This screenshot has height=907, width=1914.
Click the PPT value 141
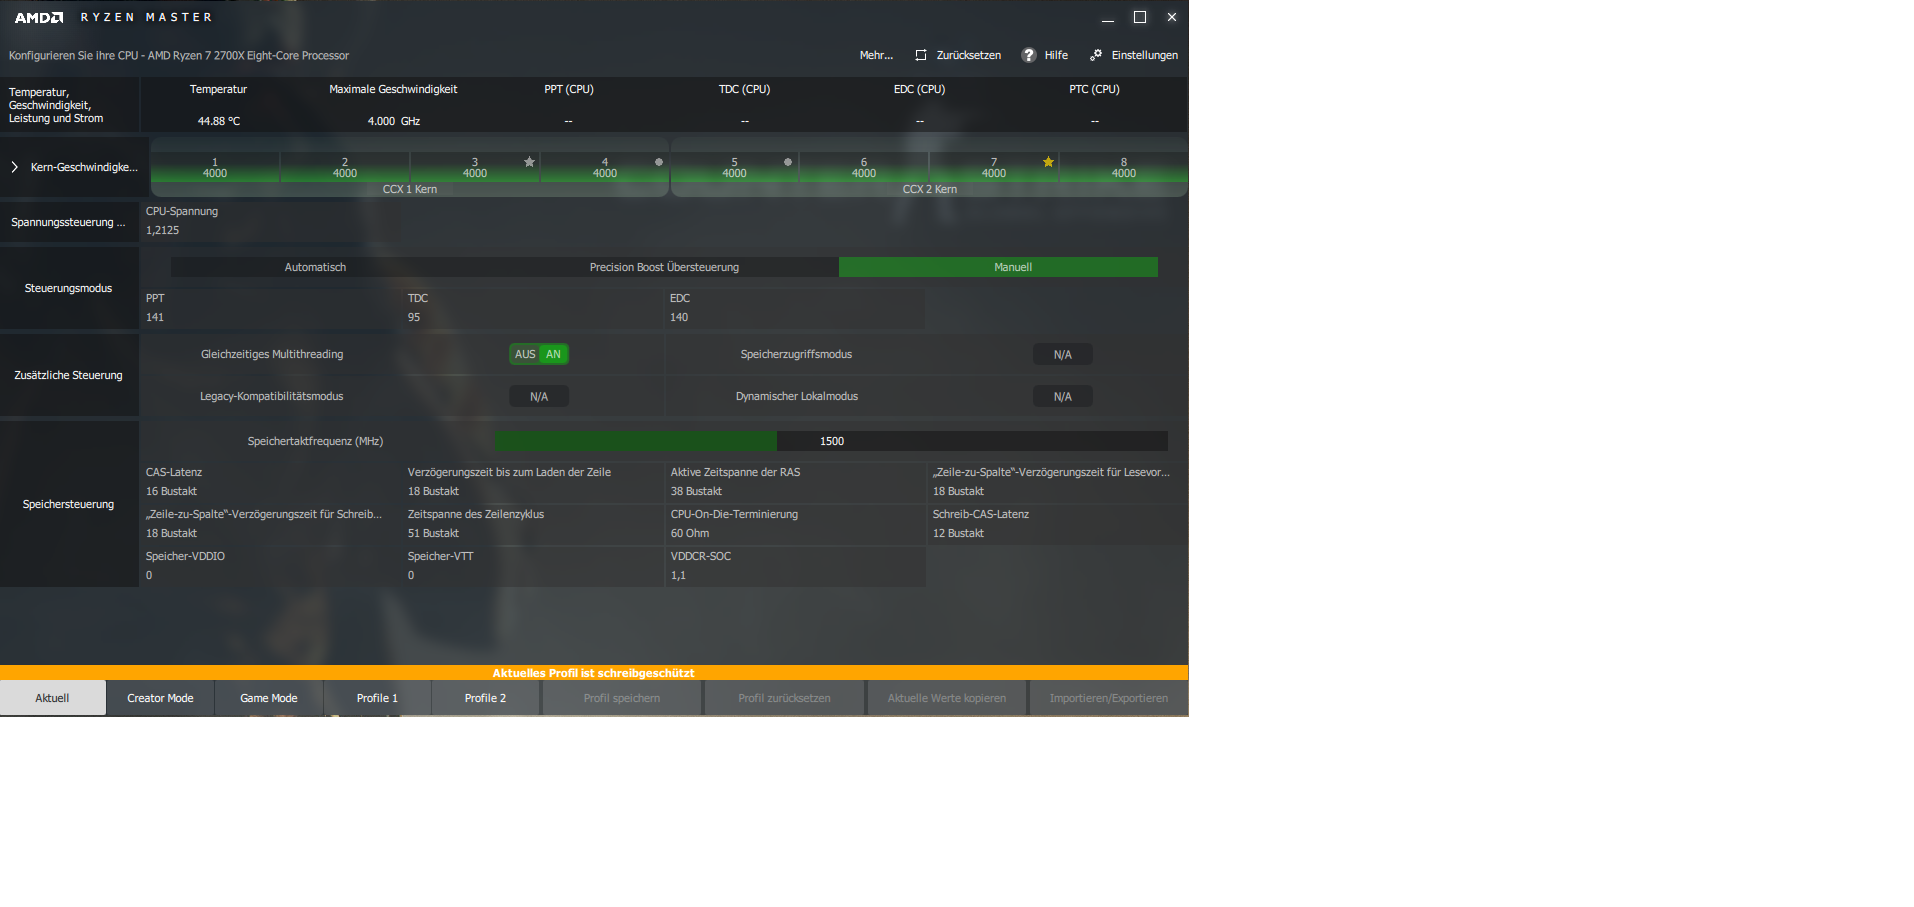155,317
